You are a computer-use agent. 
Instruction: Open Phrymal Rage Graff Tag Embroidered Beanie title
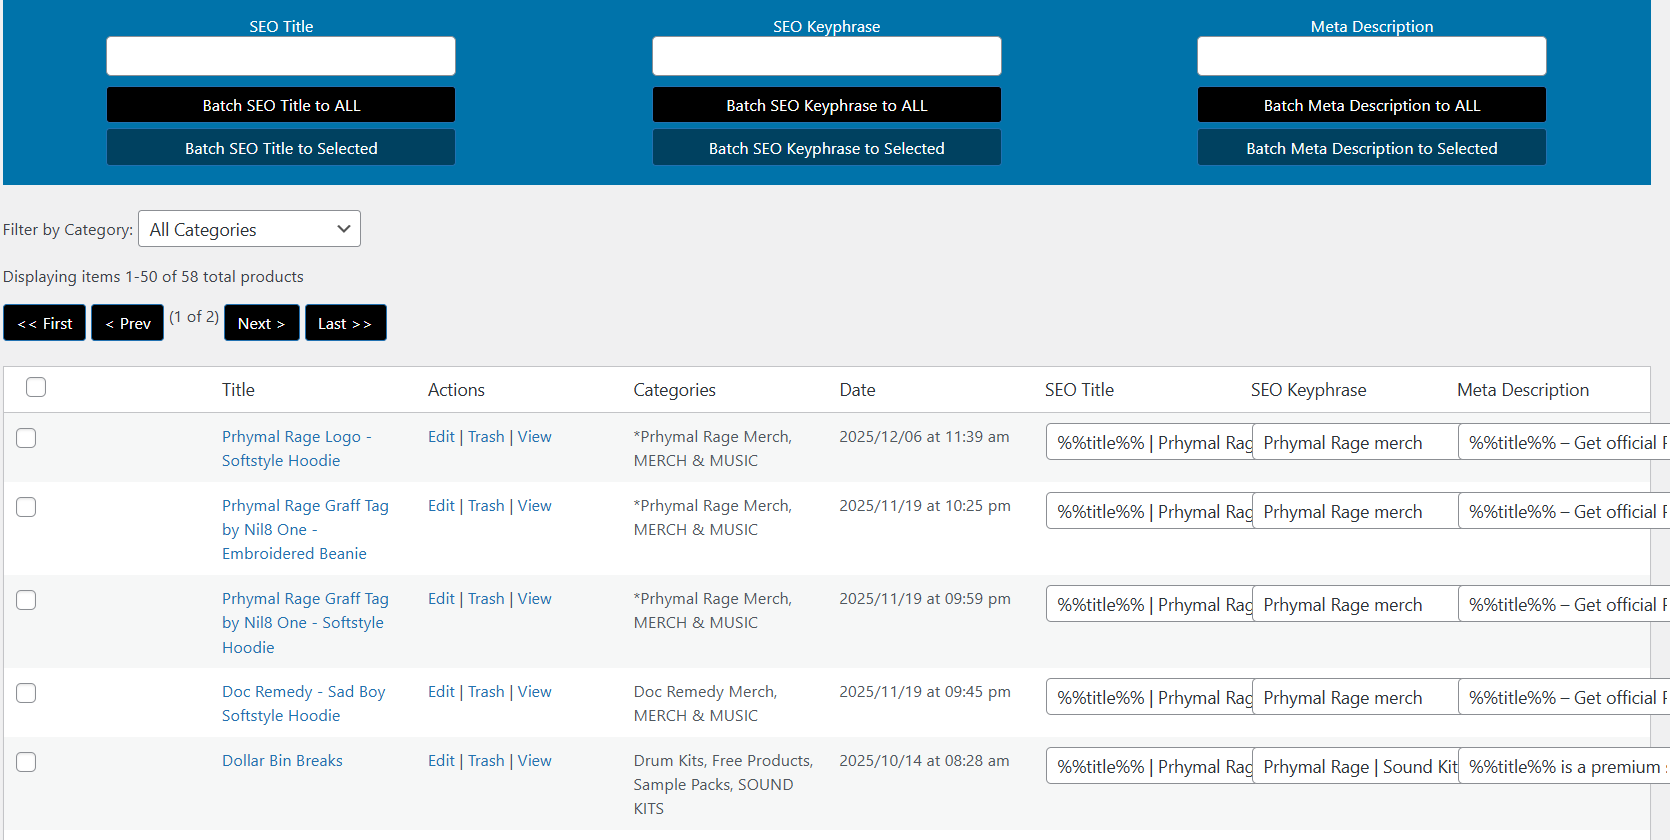(305, 530)
